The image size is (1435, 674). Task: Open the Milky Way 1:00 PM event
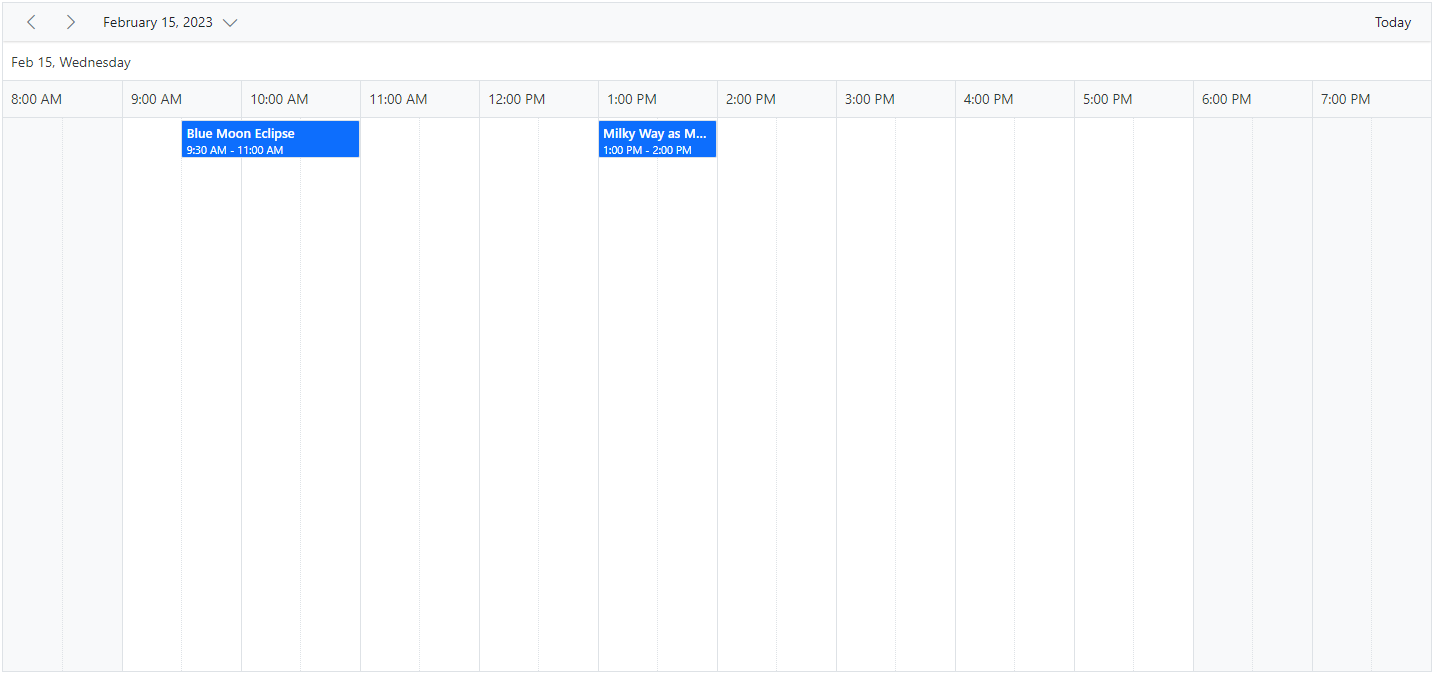click(x=657, y=140)
